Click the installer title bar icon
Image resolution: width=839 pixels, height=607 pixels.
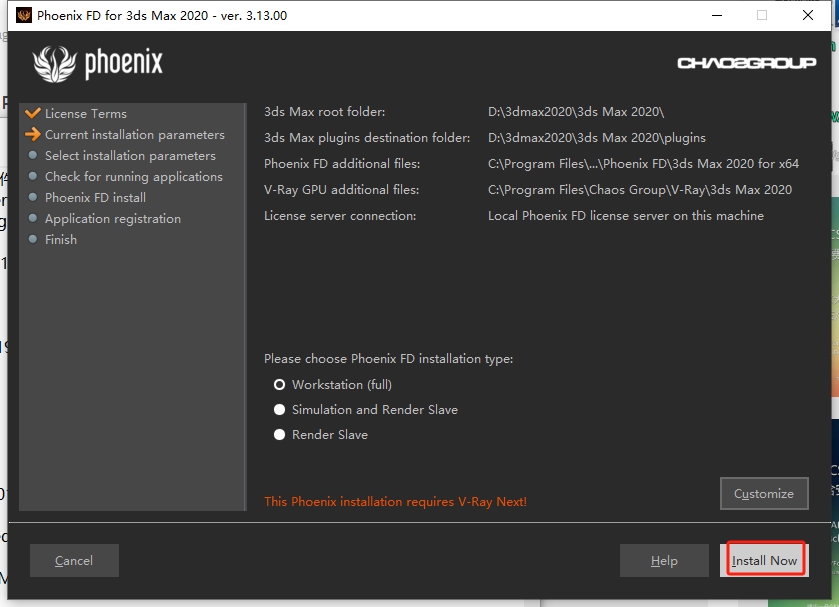[x=24, y=15]
